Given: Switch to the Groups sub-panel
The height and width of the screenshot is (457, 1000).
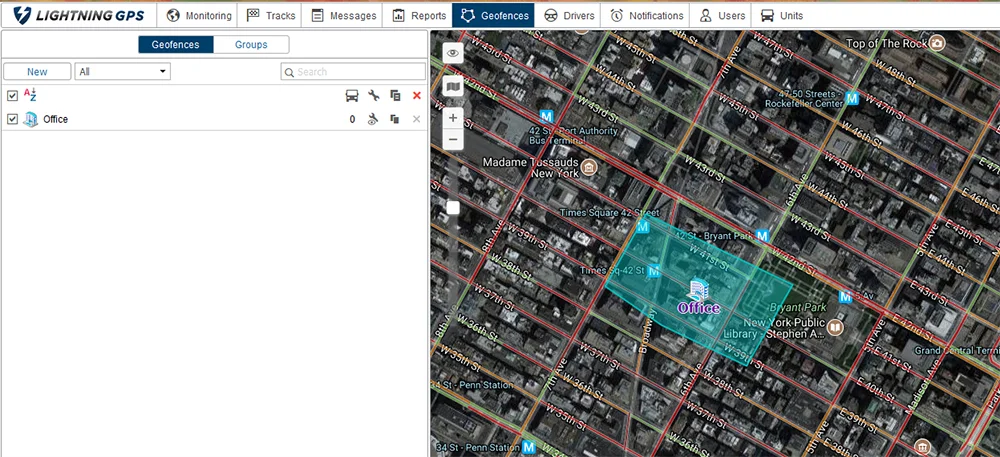Looking at the screenshot, I should [251, 45].
